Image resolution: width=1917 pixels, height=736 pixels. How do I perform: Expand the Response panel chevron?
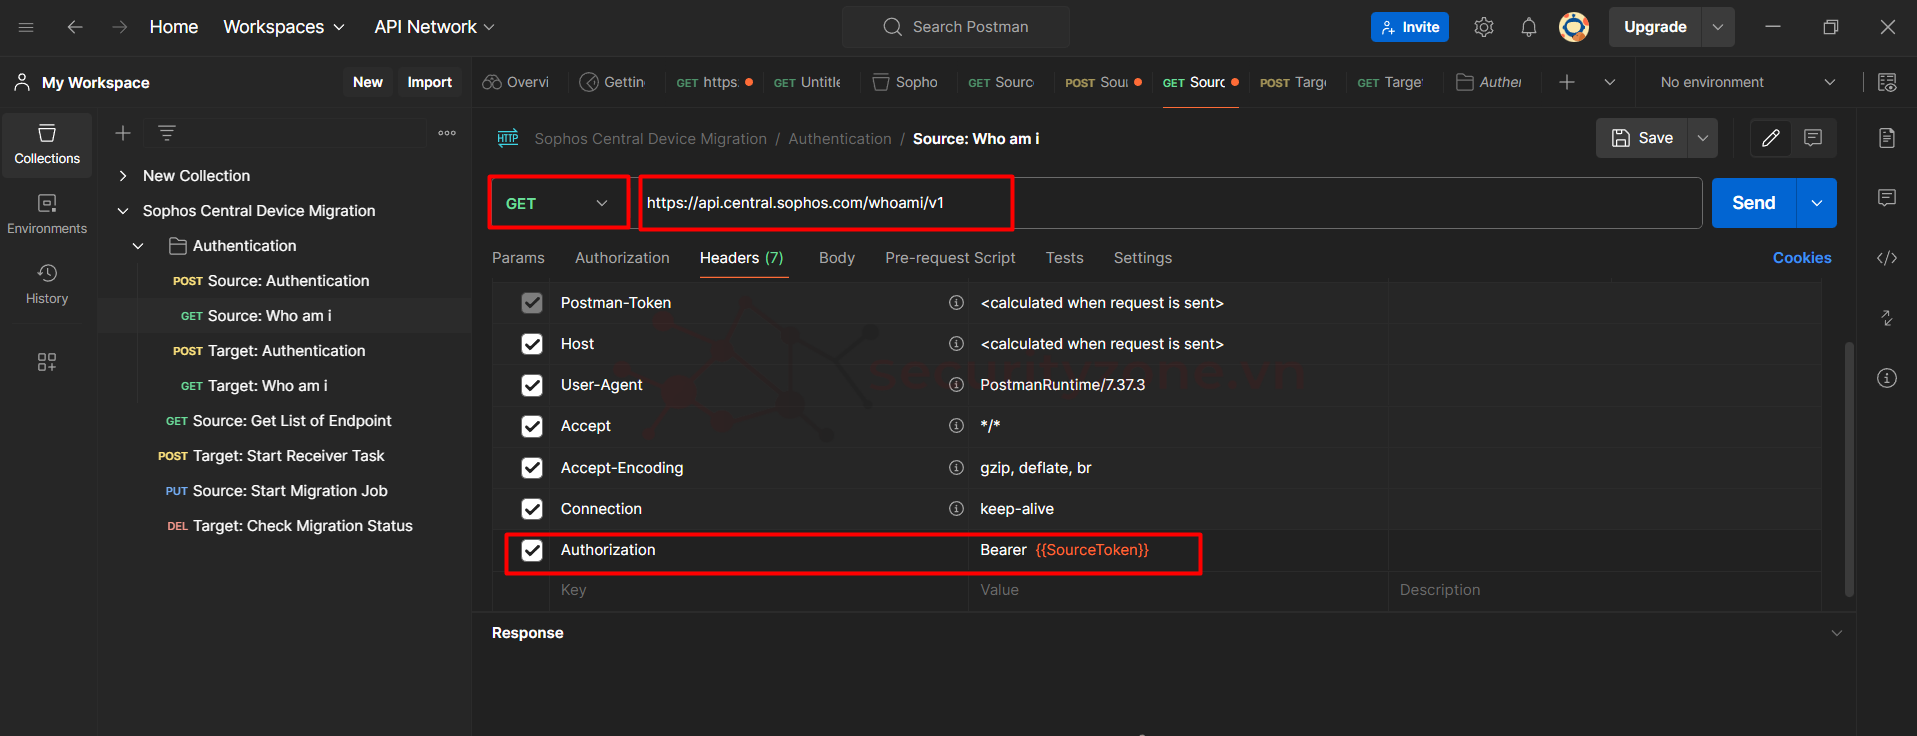[1836, 633]
